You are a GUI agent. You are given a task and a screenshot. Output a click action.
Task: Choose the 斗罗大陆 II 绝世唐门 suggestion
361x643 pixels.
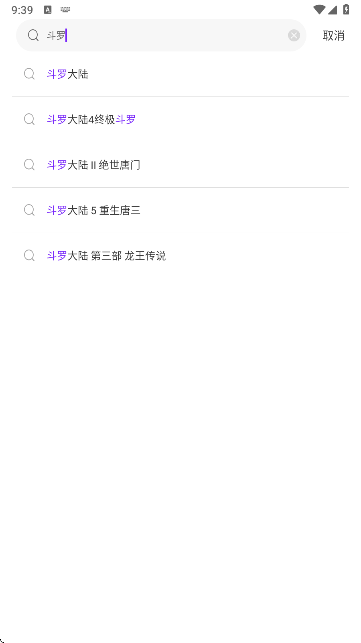point(180,165)
